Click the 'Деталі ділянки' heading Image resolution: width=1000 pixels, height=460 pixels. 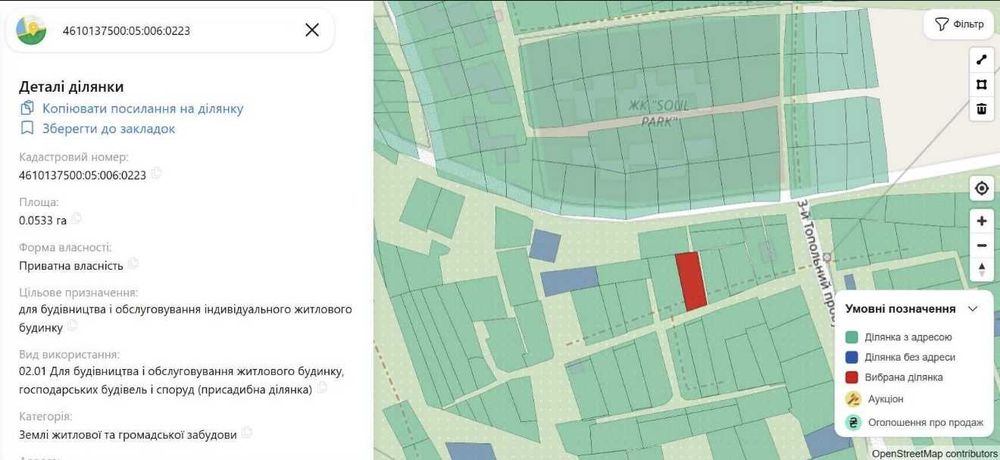(x=71, y=87)
